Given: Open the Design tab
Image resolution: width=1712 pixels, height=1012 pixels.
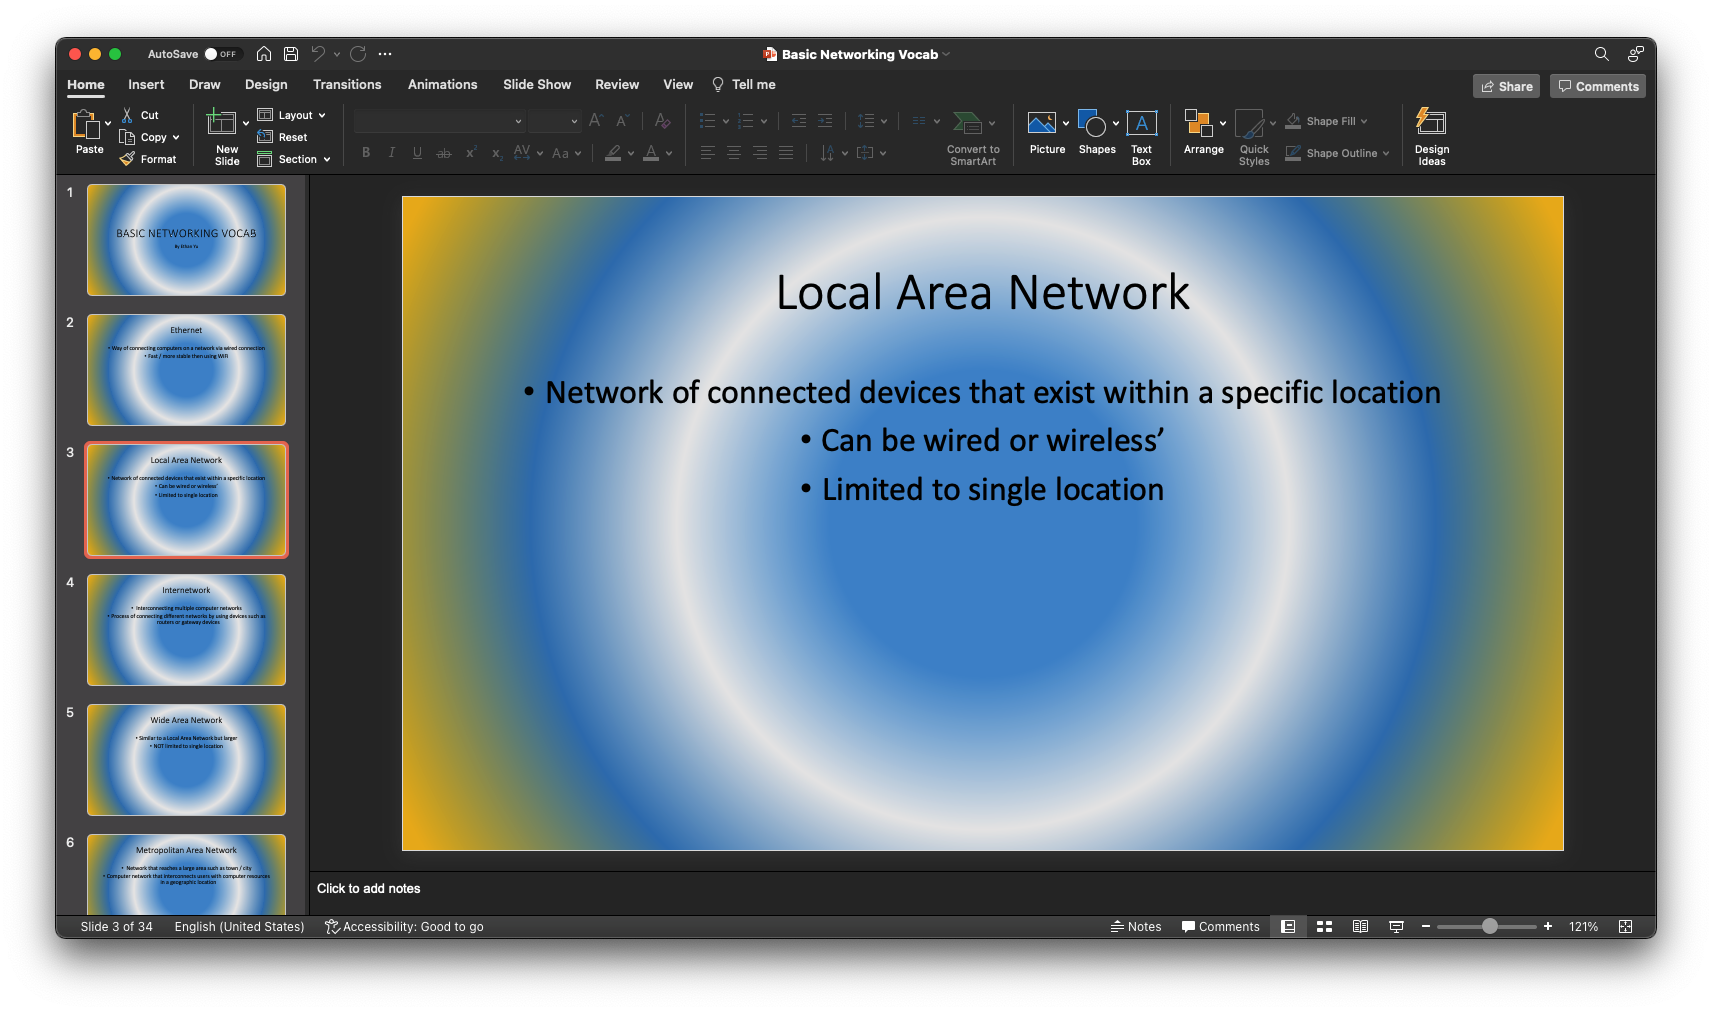Looking at the screenshot, I should 266,85.
